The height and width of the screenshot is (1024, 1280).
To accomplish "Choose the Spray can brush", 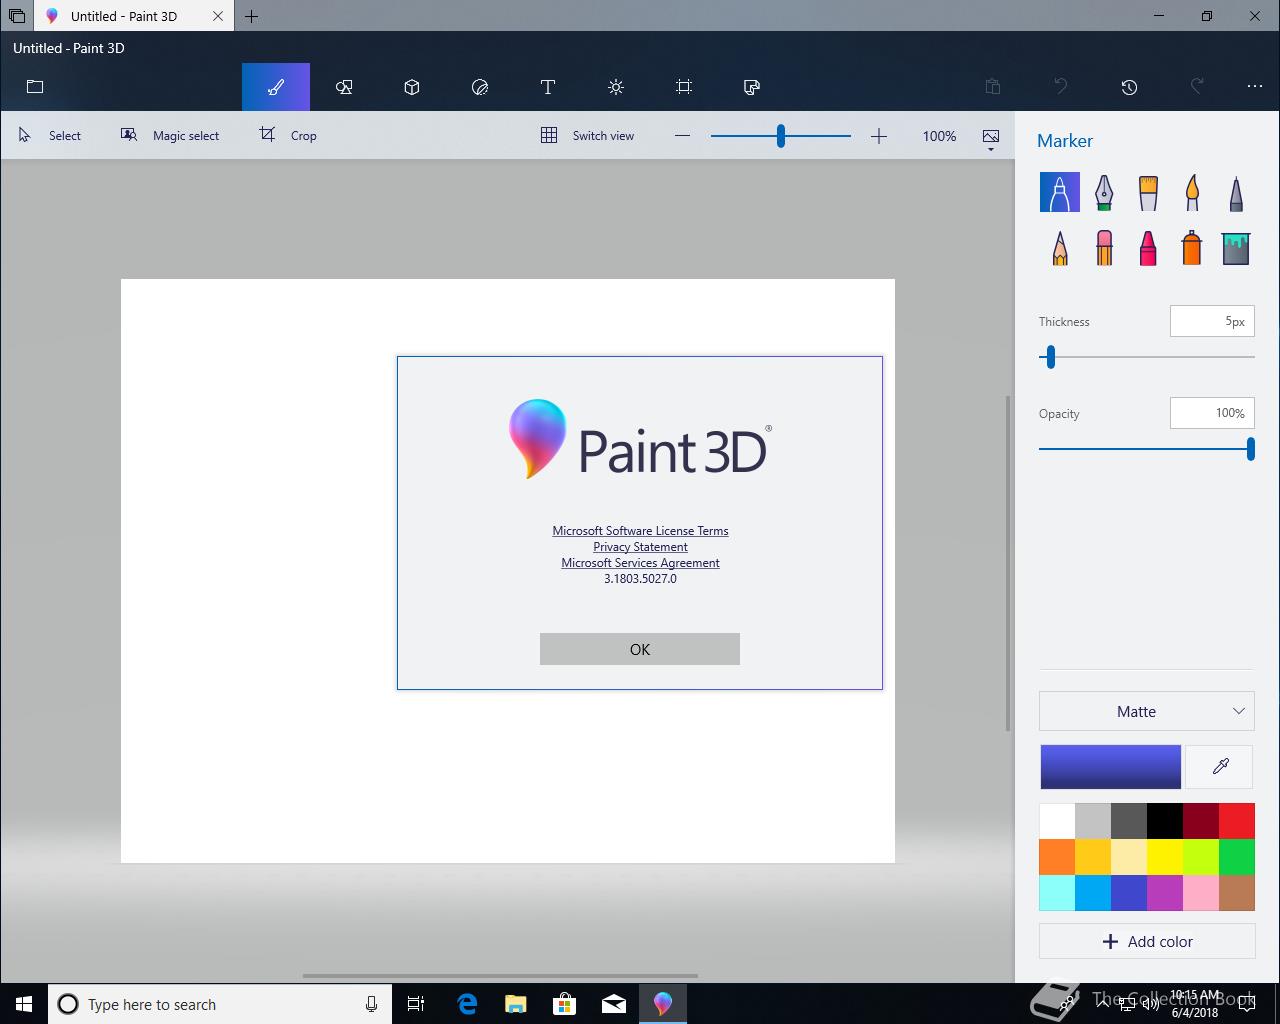I will 1192,248.
